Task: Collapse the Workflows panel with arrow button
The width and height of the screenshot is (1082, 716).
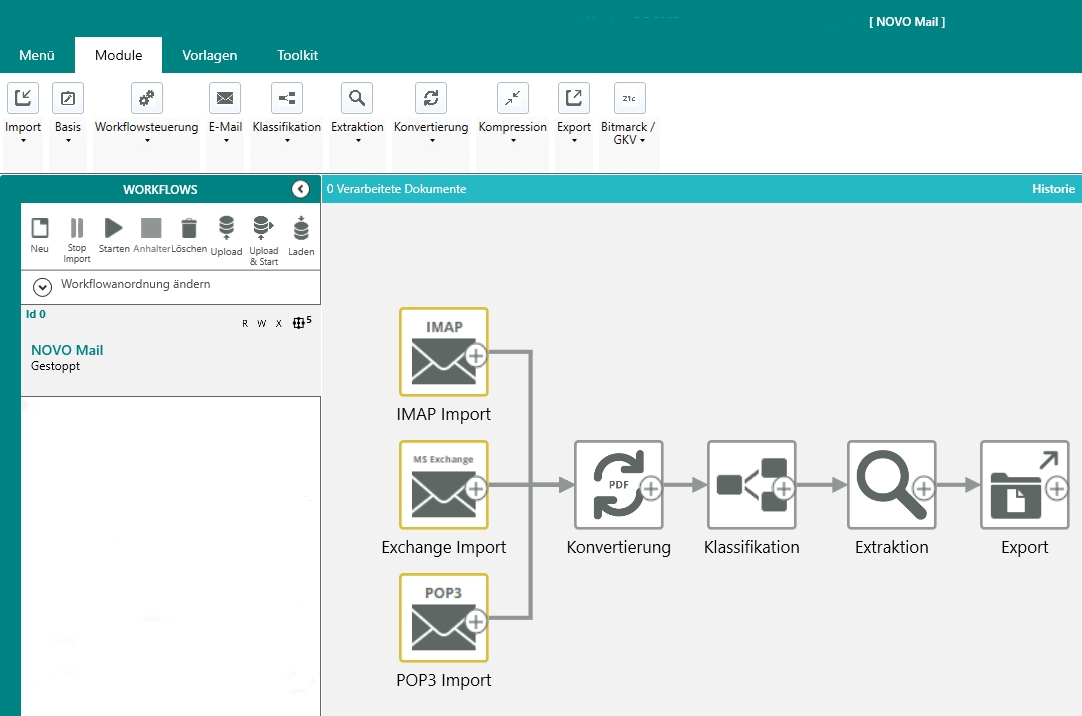Action: pyautogui.click(x=300, y=189)
